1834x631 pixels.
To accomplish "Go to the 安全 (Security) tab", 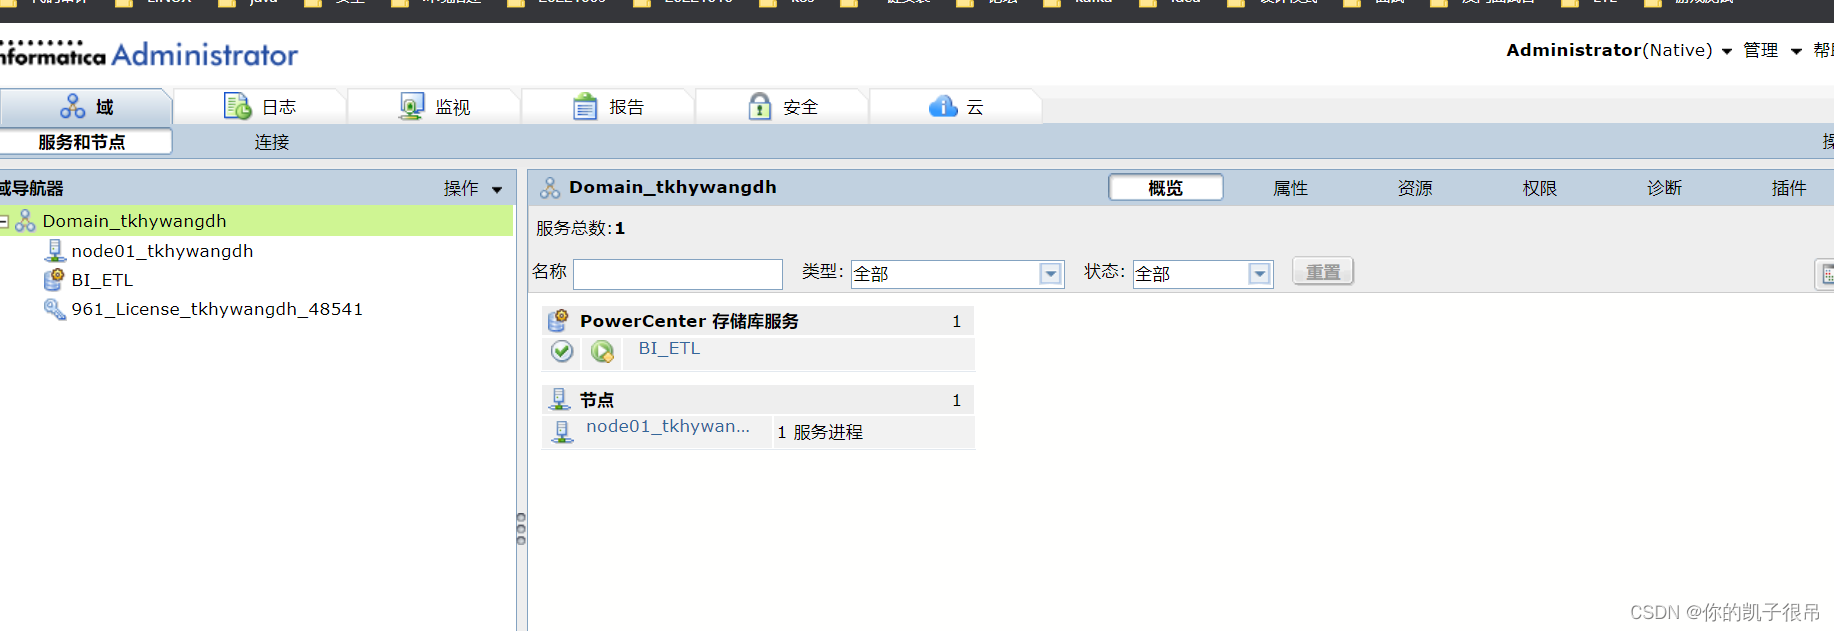I will pos(782,106).
